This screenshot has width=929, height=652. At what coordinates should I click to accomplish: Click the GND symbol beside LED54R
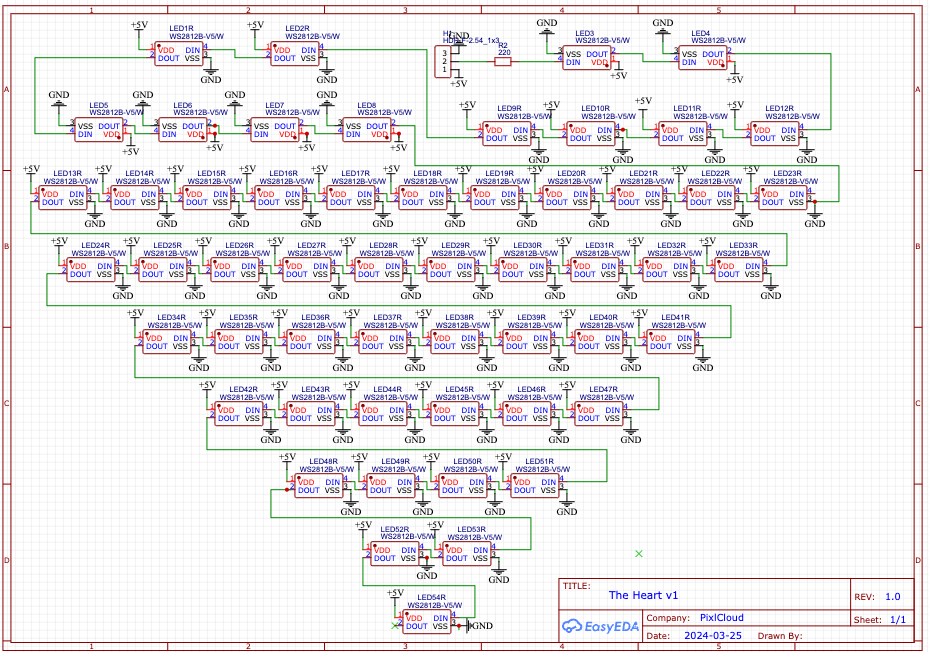[x=479, y=625]
